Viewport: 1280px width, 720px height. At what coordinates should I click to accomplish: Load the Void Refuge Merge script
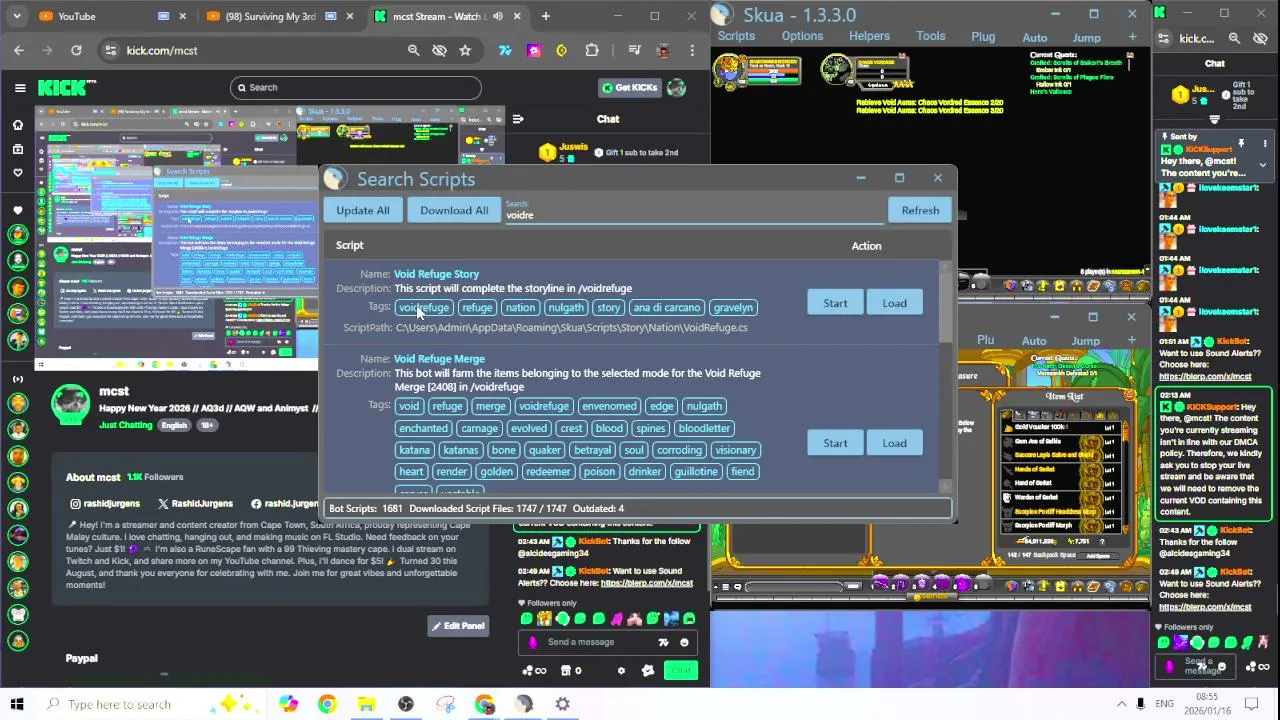[x=894, y=443]
